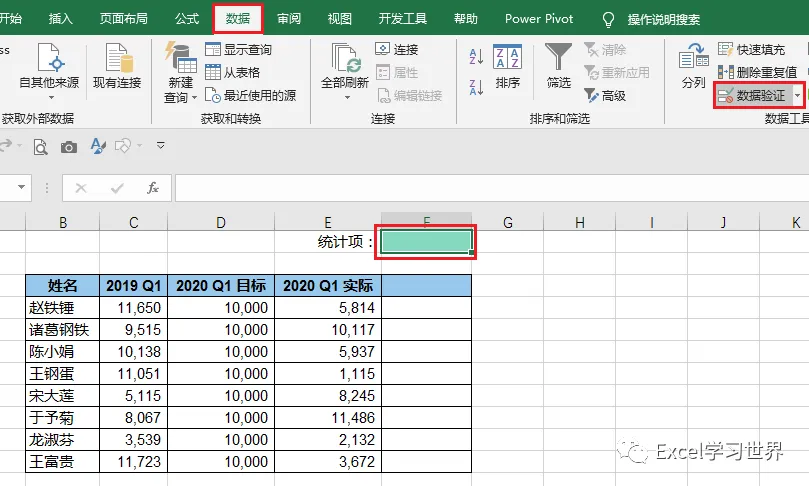Select the cell 赵铁锤
The image size is (809, 486).
click(x=62, y=307)
